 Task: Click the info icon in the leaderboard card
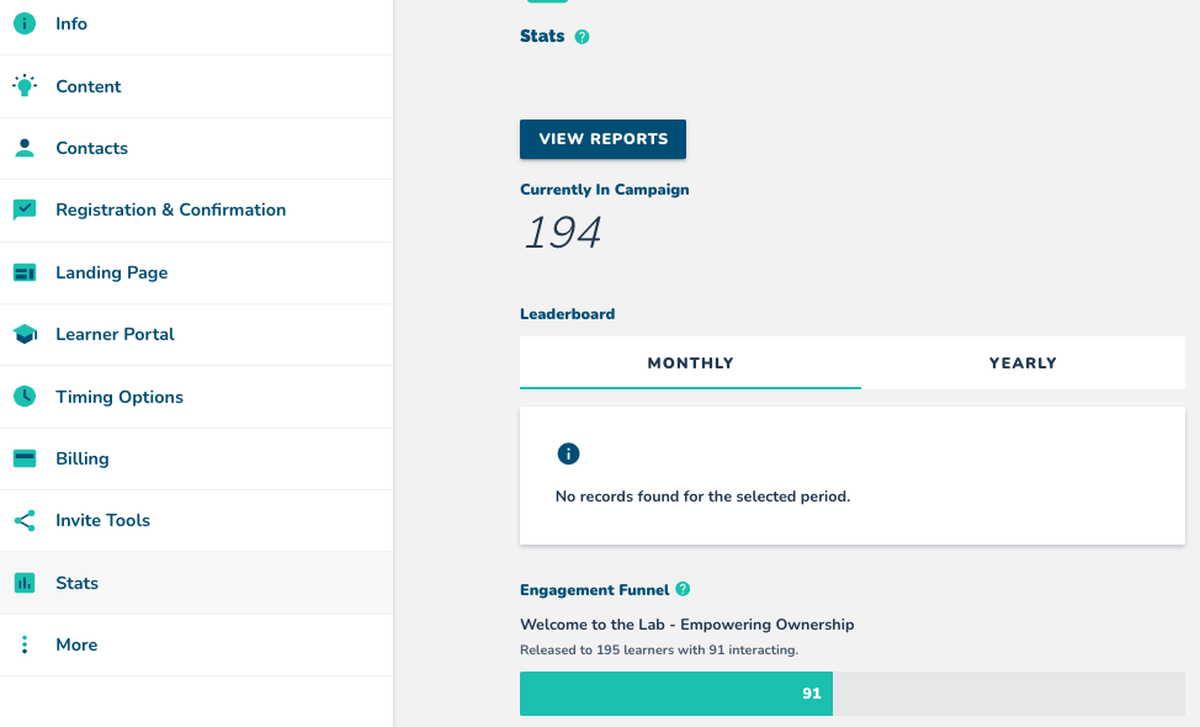click(568, 454)
